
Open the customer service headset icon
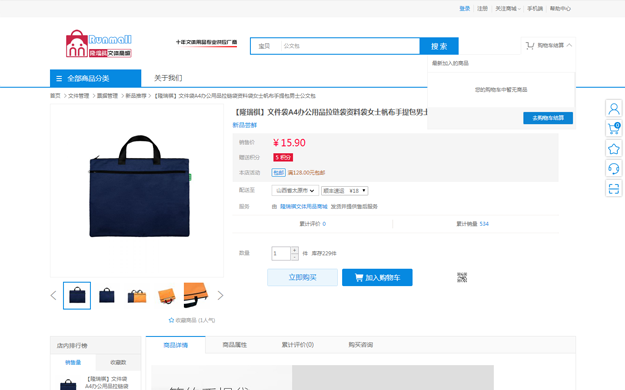point(614,168)
